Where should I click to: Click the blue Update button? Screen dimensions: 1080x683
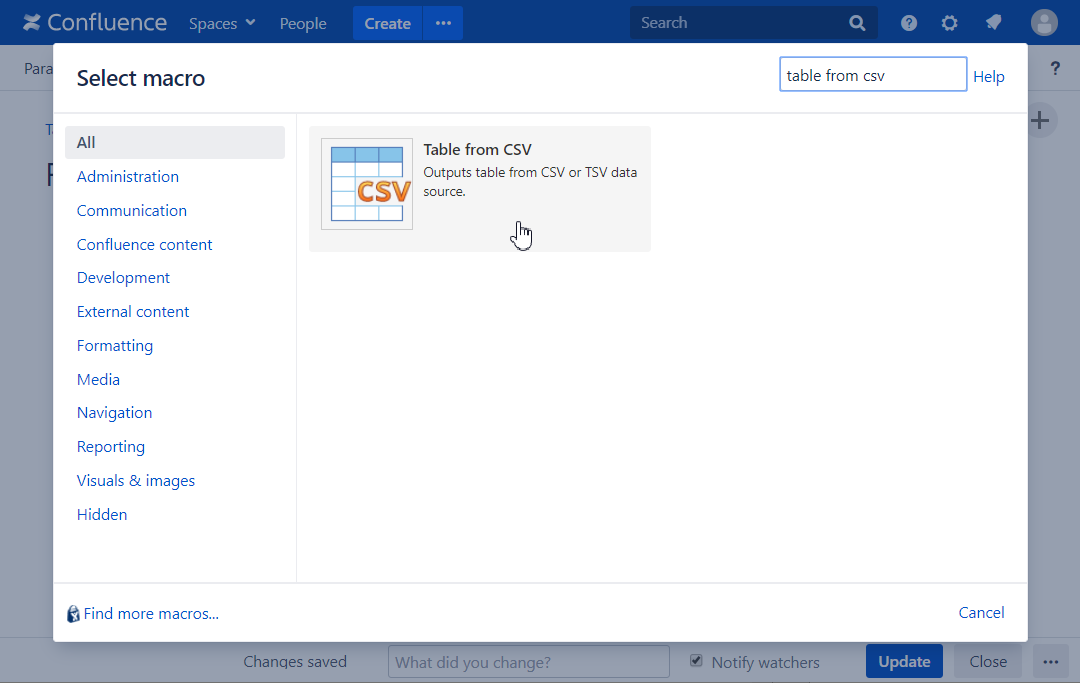904,661
